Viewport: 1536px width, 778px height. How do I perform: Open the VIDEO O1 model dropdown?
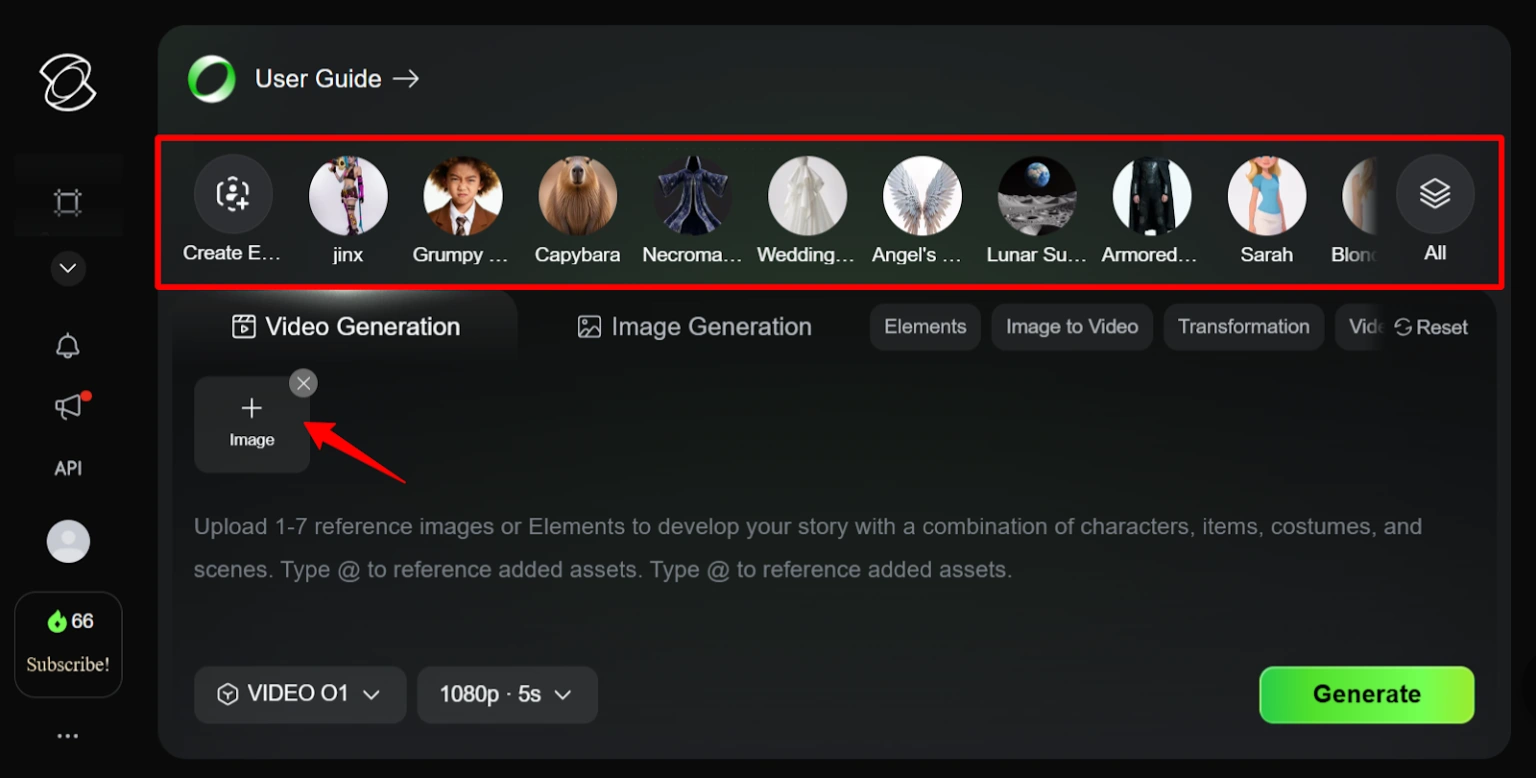[x=299, y=694]
